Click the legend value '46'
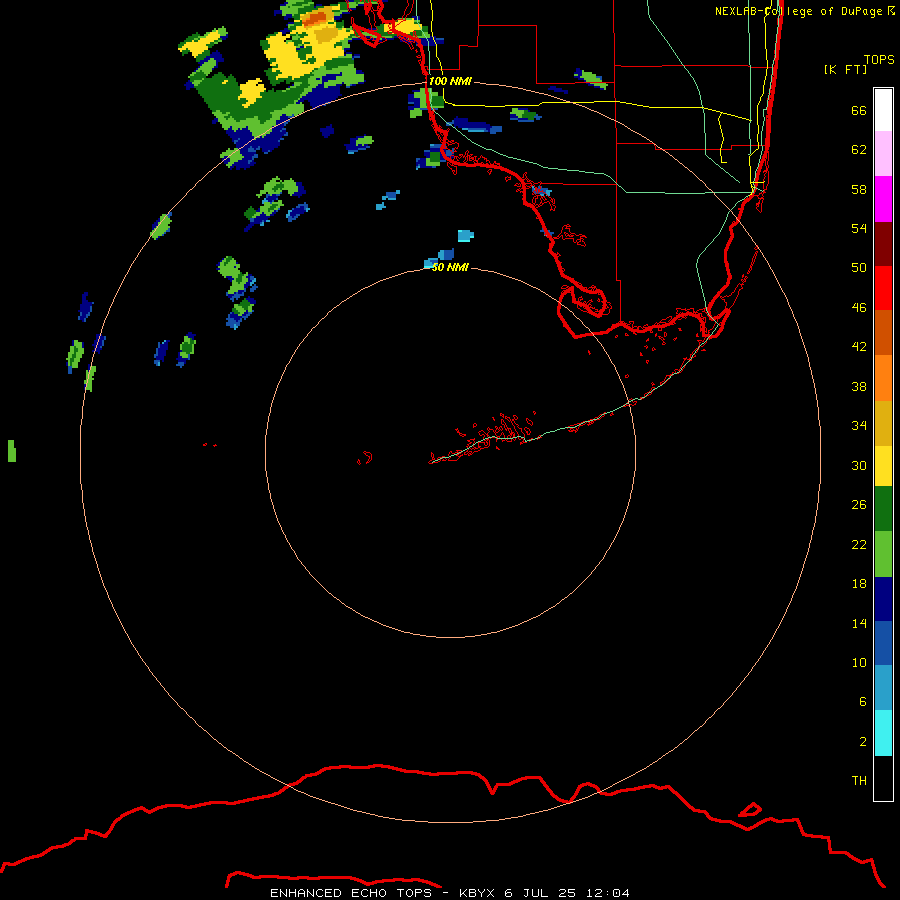 [859, 307]
